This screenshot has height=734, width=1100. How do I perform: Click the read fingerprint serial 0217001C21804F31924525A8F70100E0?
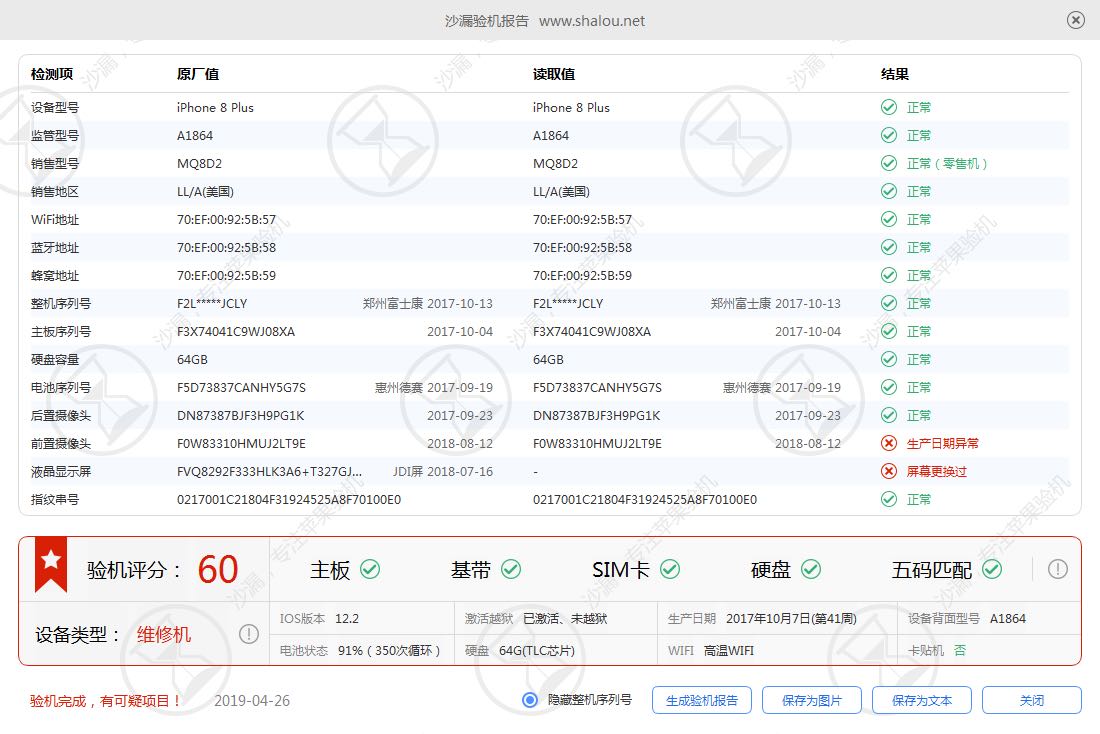pos(645,500)
